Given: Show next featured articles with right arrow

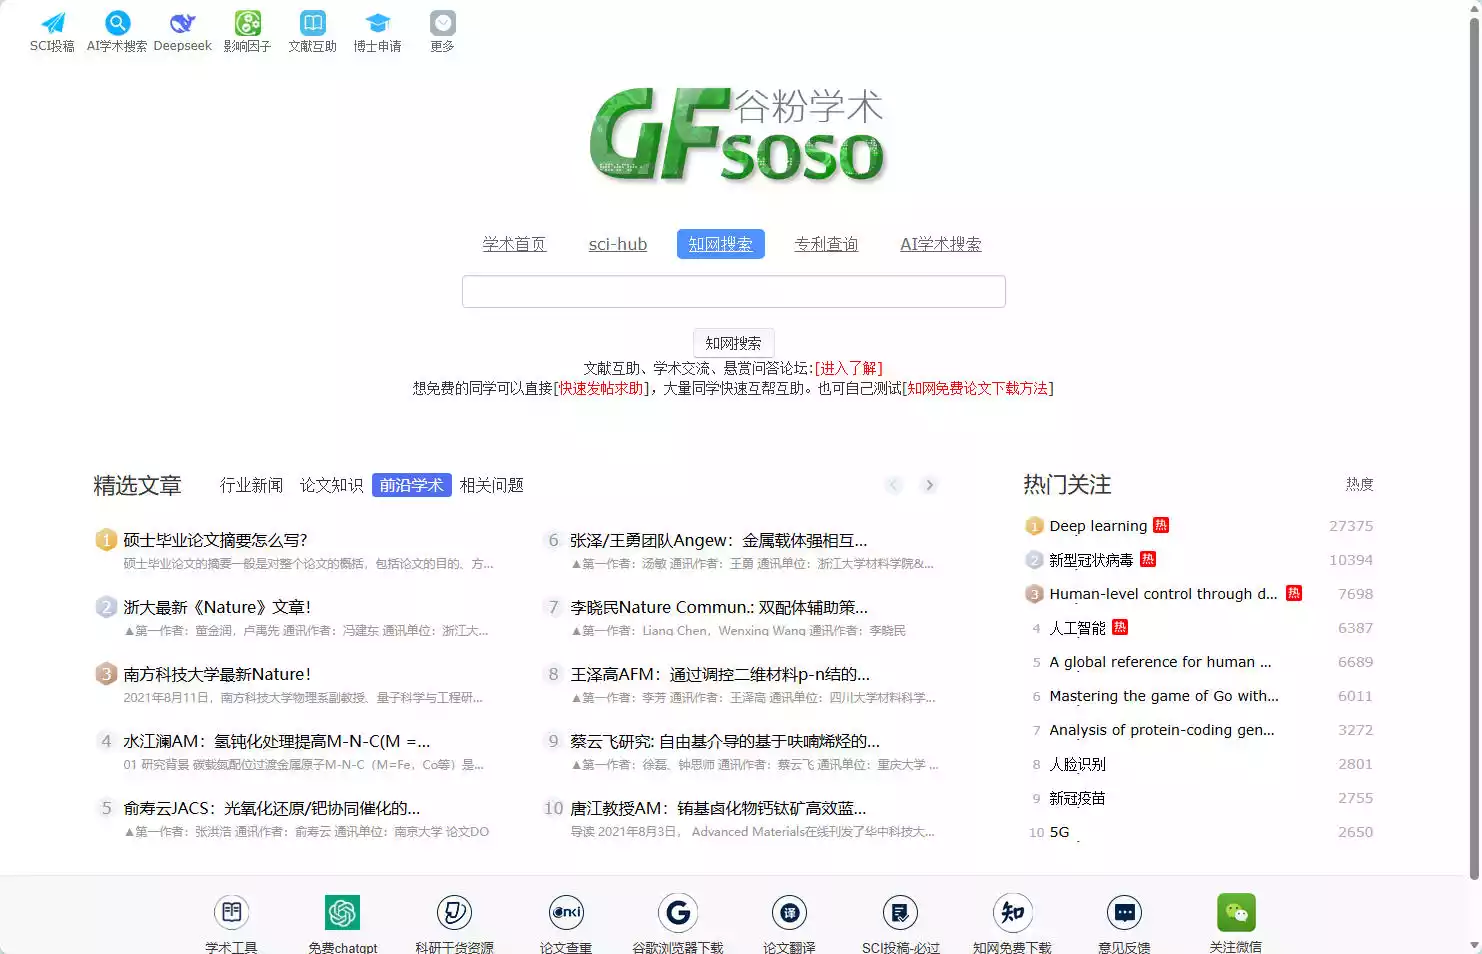Looking at the screenshot, I should coord(929,485).
